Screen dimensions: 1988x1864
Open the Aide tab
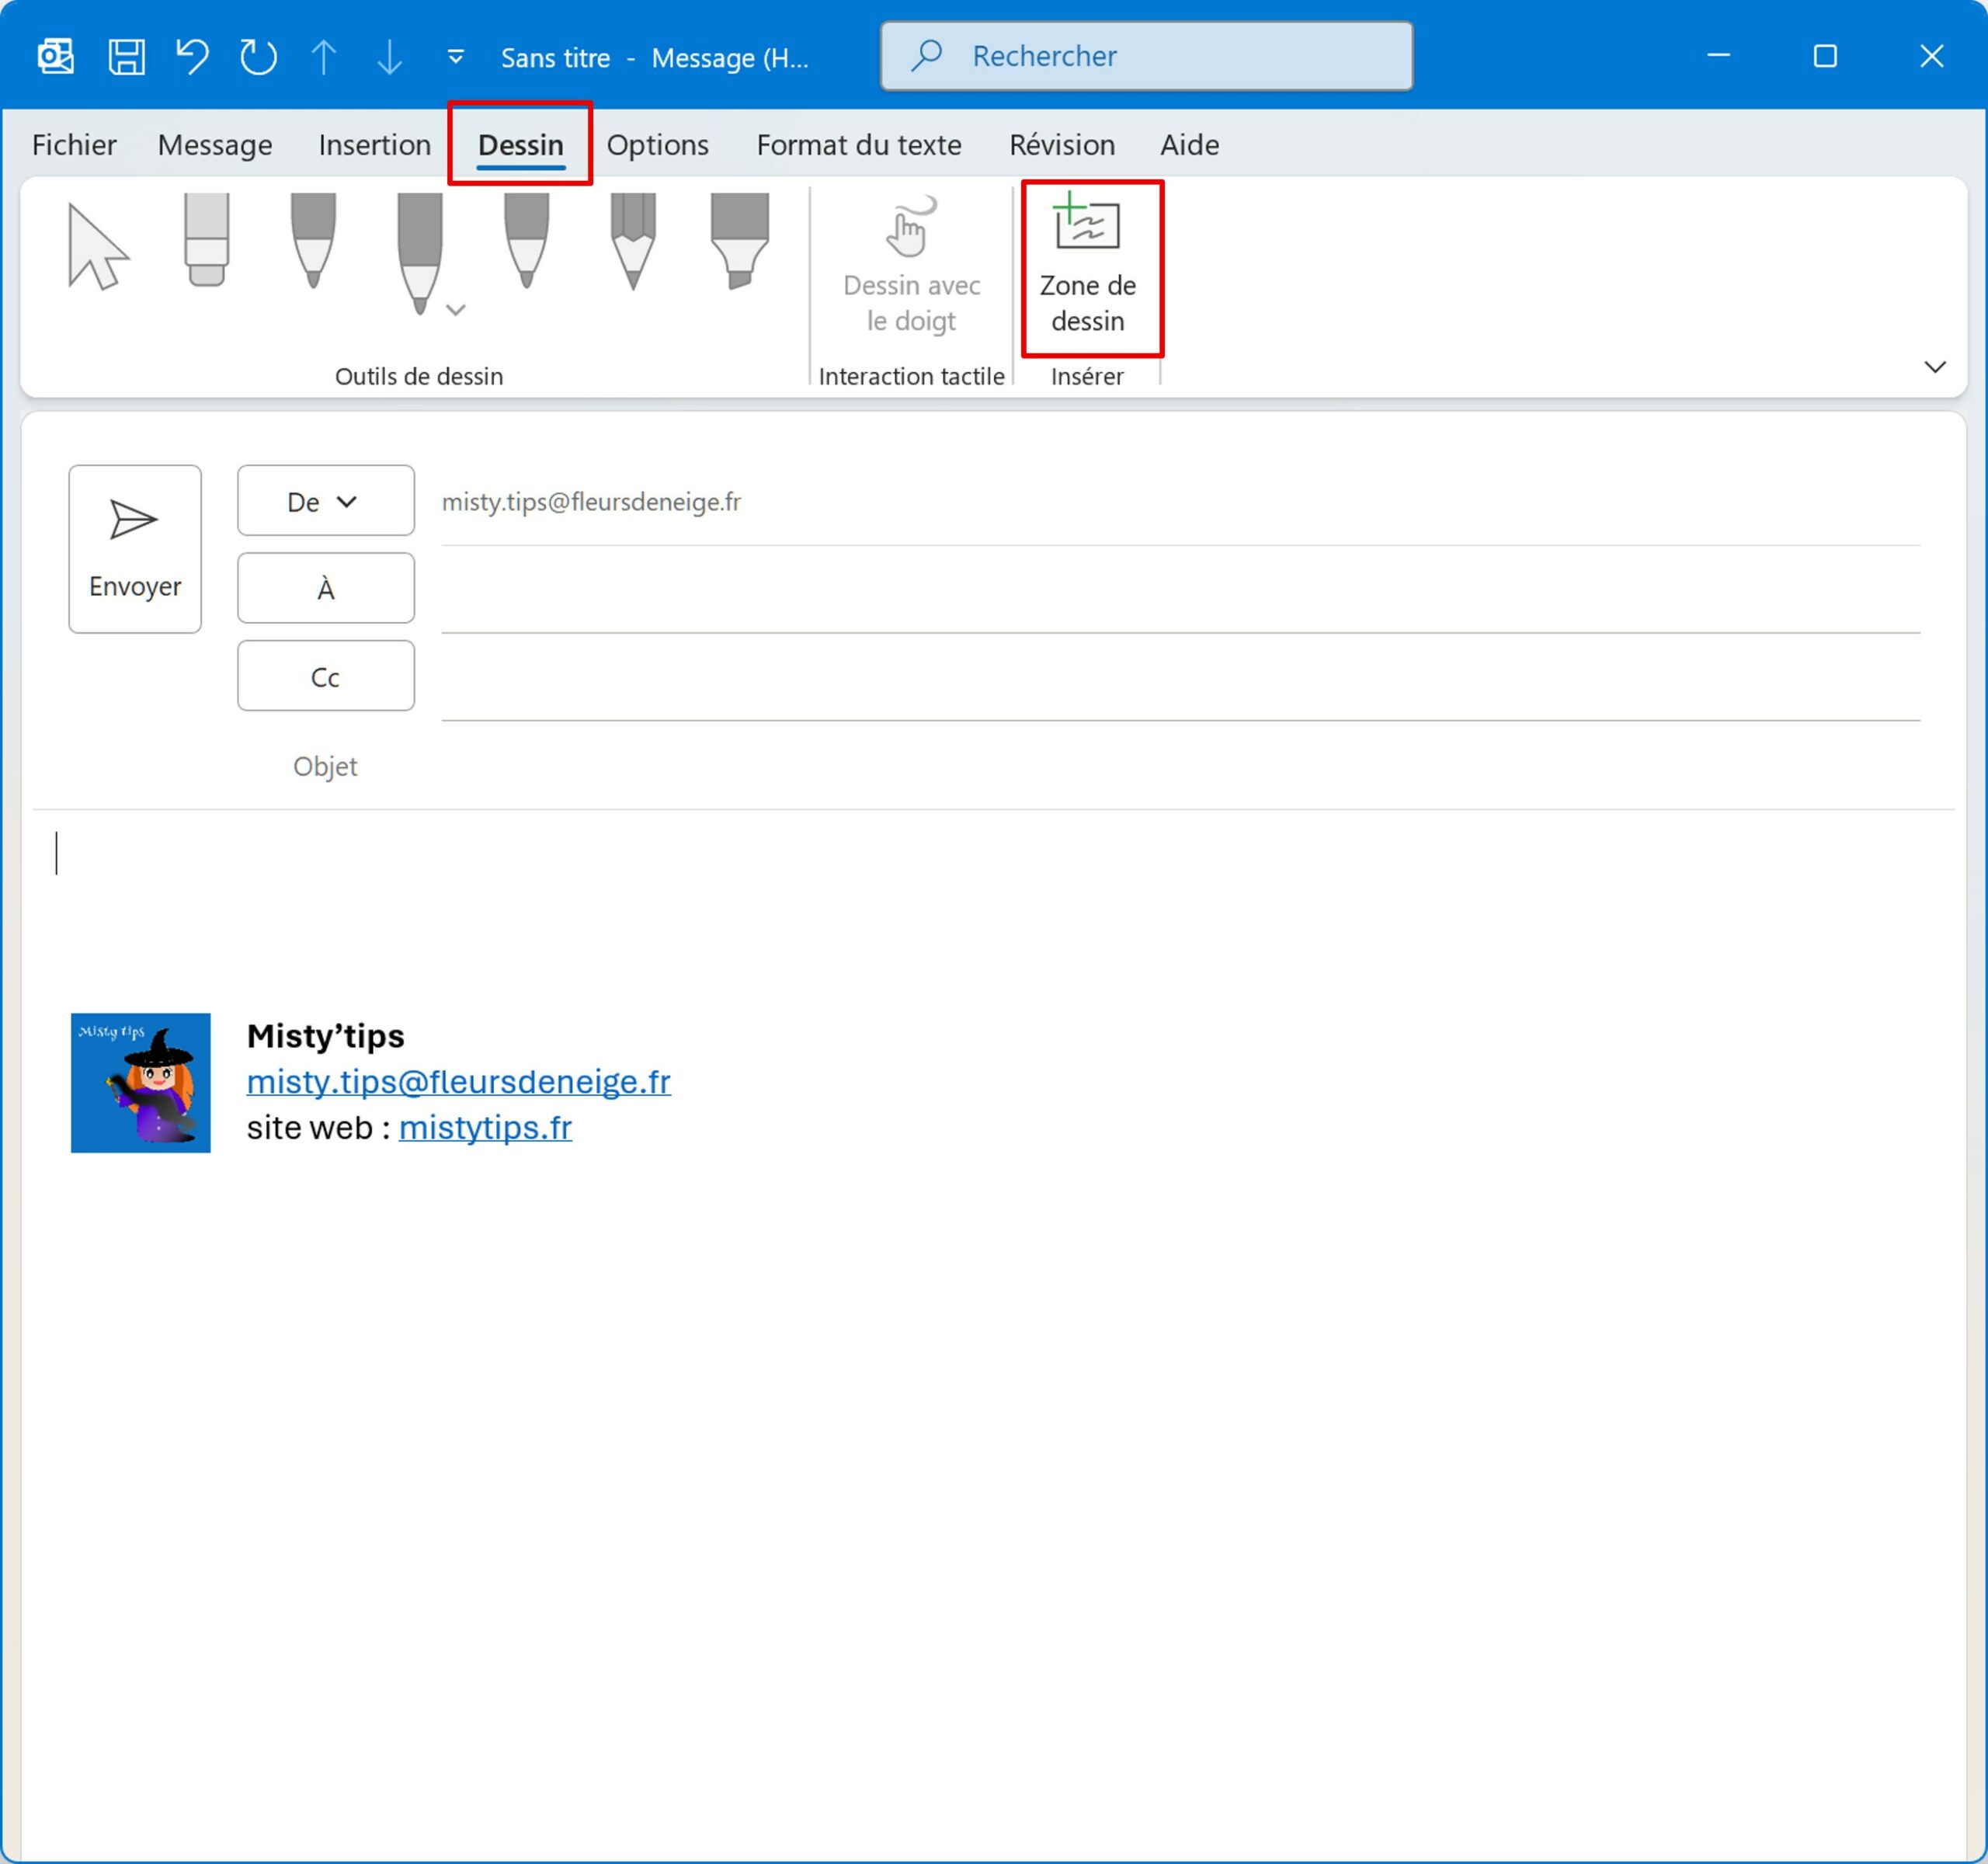[x=1189, y=145]
